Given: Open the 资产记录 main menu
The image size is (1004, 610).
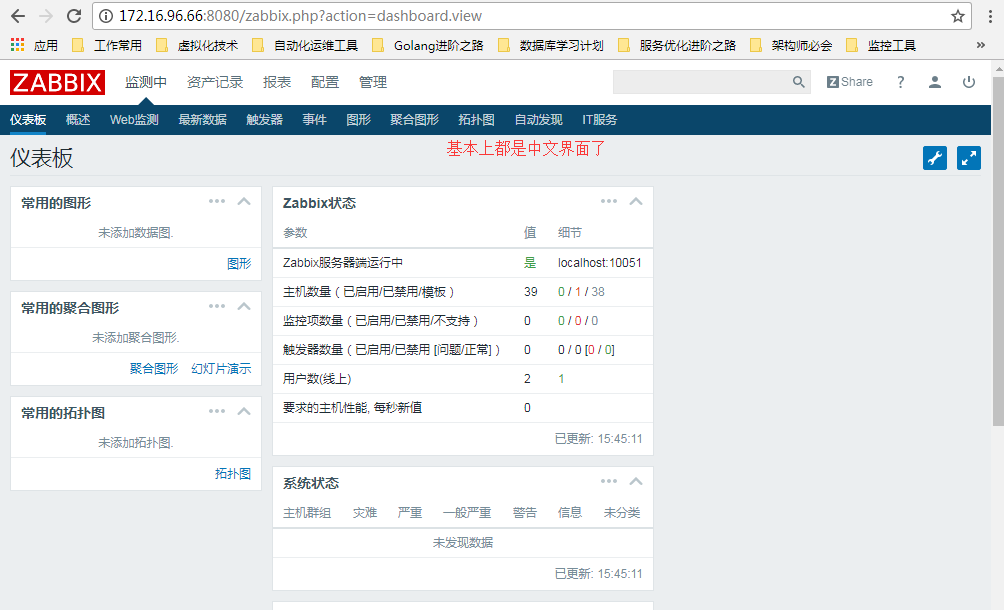Looking at the screenshot, I should (x=215, y=83).
